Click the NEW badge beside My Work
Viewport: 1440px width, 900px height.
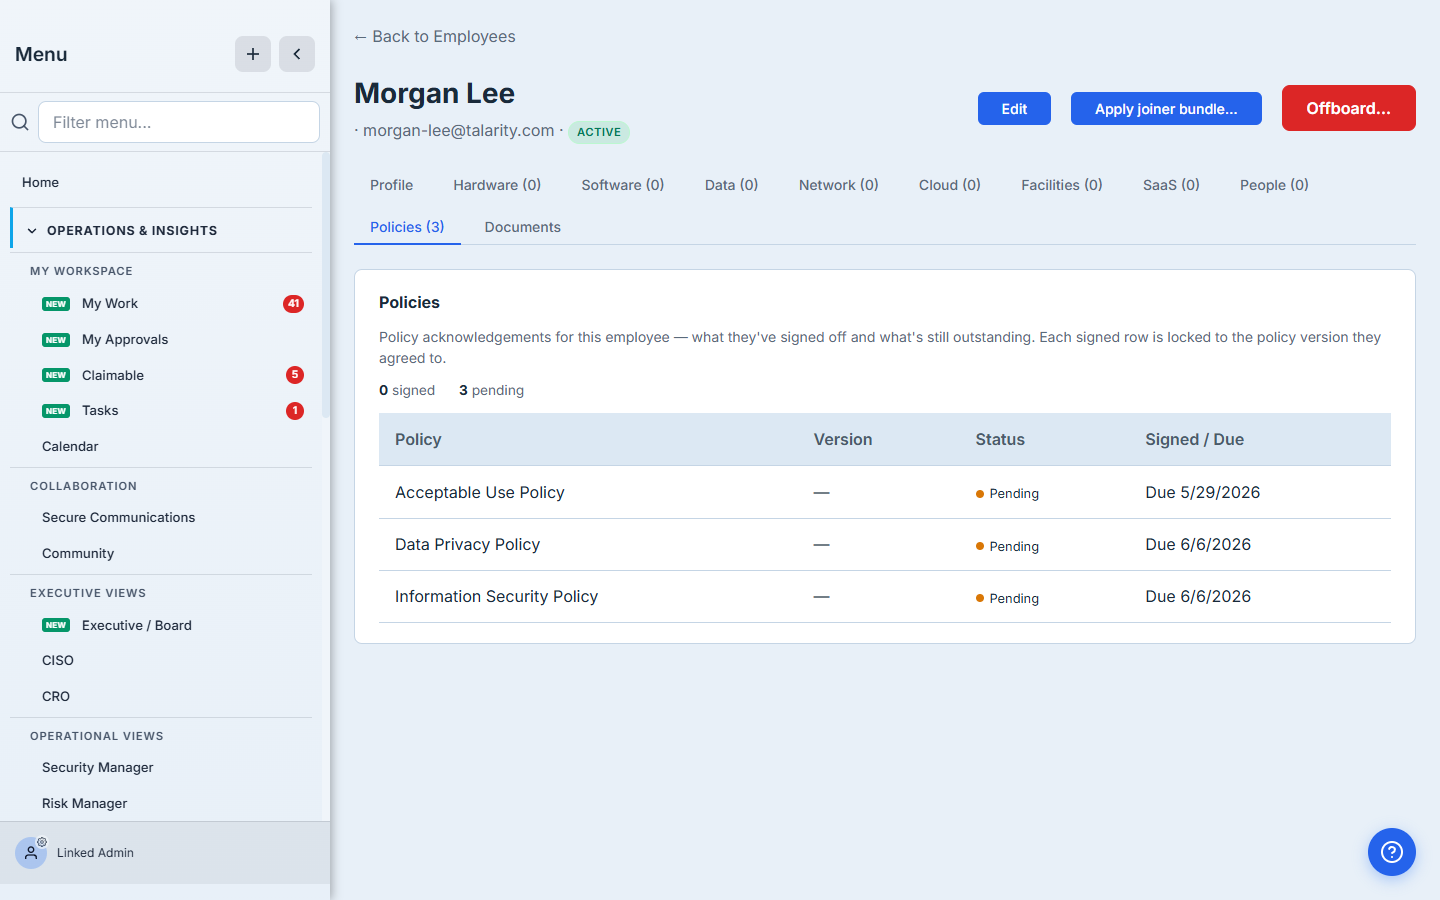coord(56,304)
